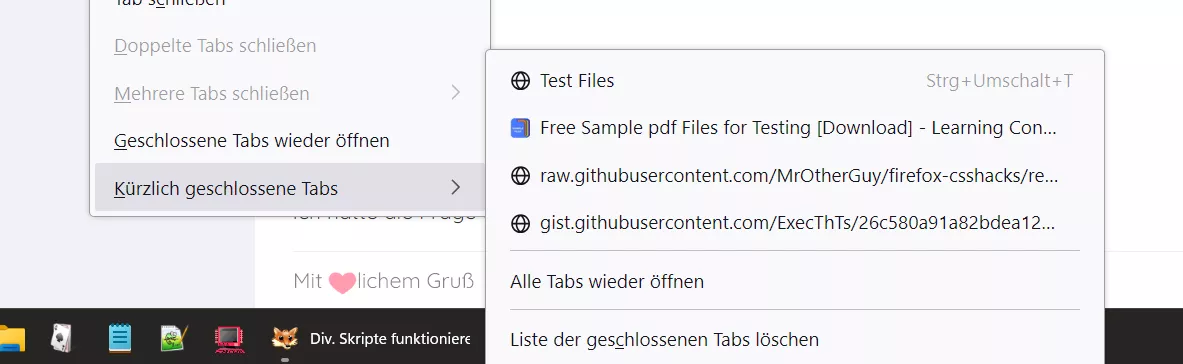Reopen the raw.githubusercontent.com MrOtherGuy tab
This screenshot has height=364, width=1183.
(x=795, y=176)
